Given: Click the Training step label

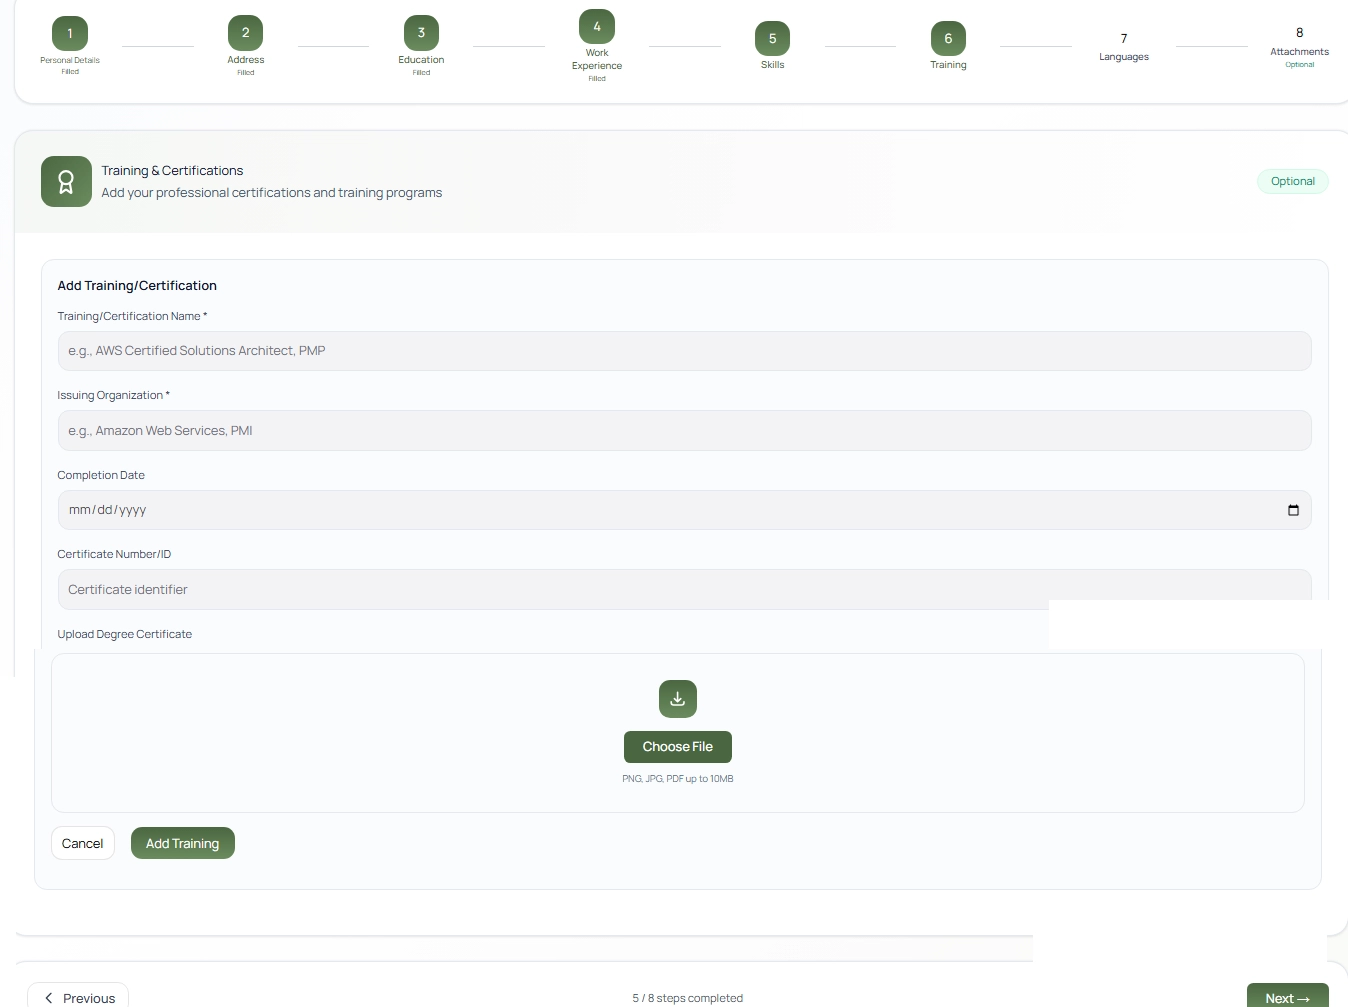Looking at the screenshot, I should [948, 65].
